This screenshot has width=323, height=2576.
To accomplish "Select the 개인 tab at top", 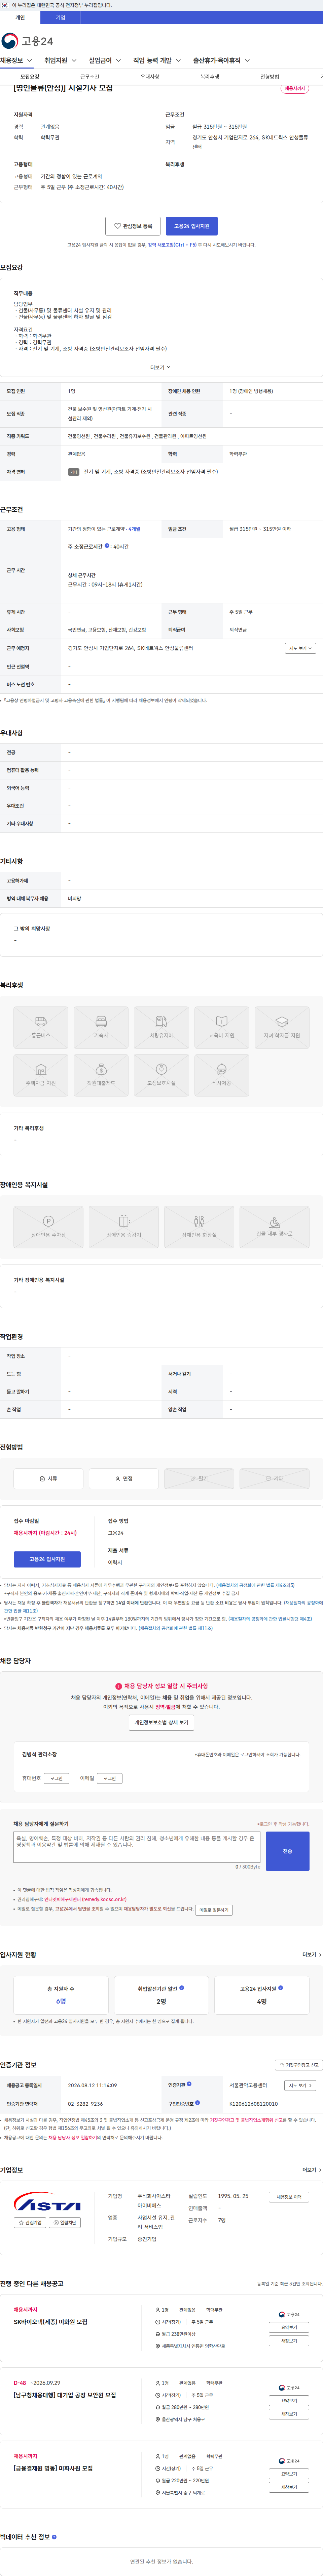I will 20,17.
